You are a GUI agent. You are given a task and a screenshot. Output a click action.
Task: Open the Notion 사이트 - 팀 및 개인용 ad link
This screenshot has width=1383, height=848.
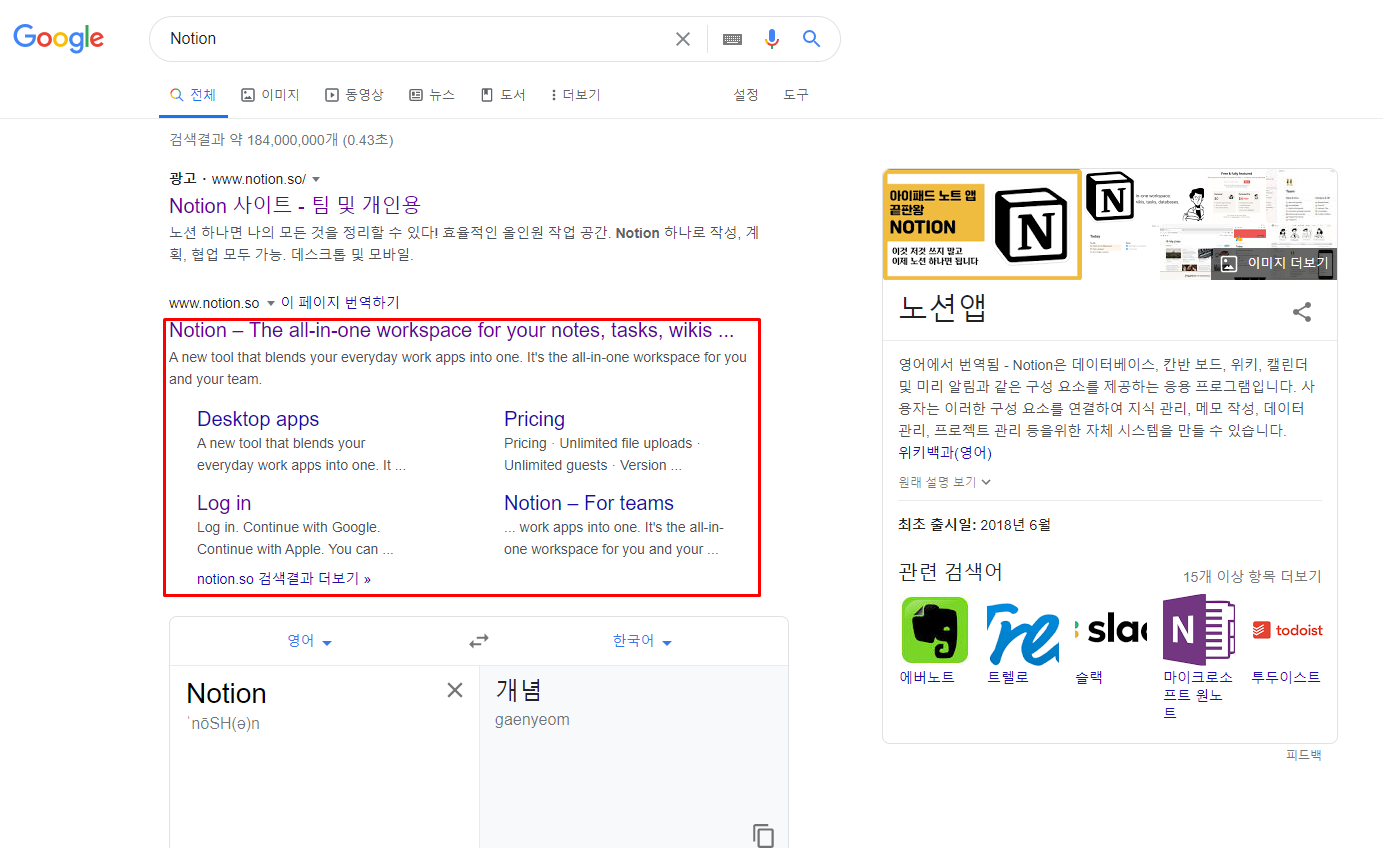tap(295, 205)
